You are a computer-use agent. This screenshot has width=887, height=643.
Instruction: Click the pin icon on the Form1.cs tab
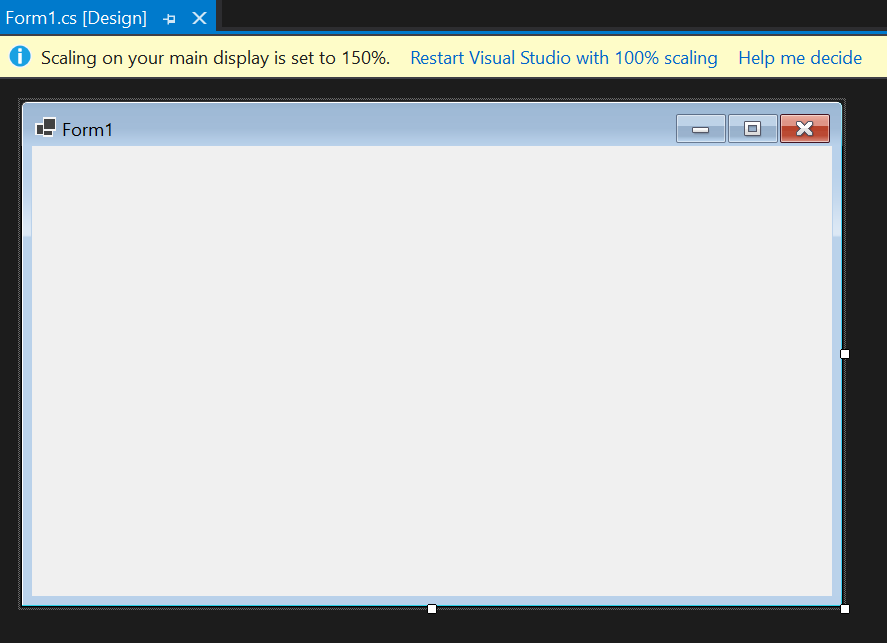168,17
